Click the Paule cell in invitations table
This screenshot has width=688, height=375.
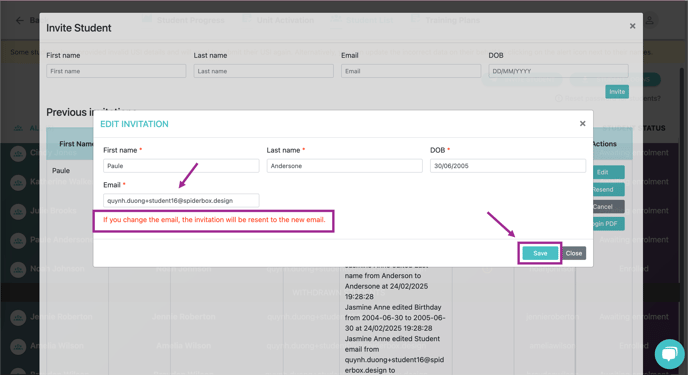[x=61, y=171]
